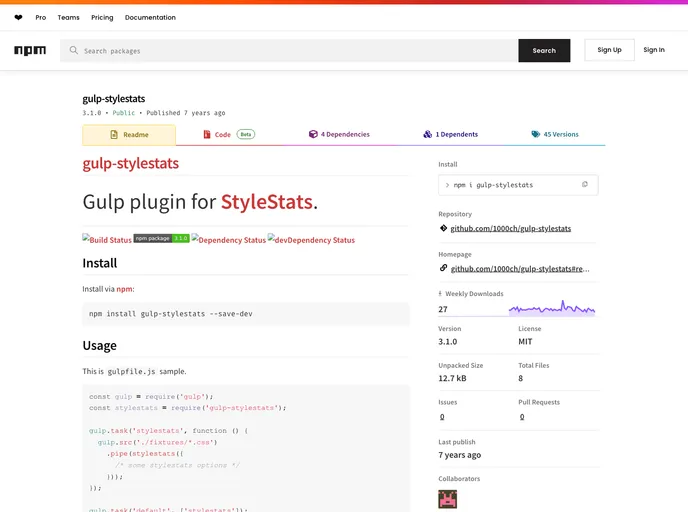The height and width of the screenshot is (512, 688).
Task: Open the github.com/1000ch/gulp-stylestats repository link
Action: 511,228
